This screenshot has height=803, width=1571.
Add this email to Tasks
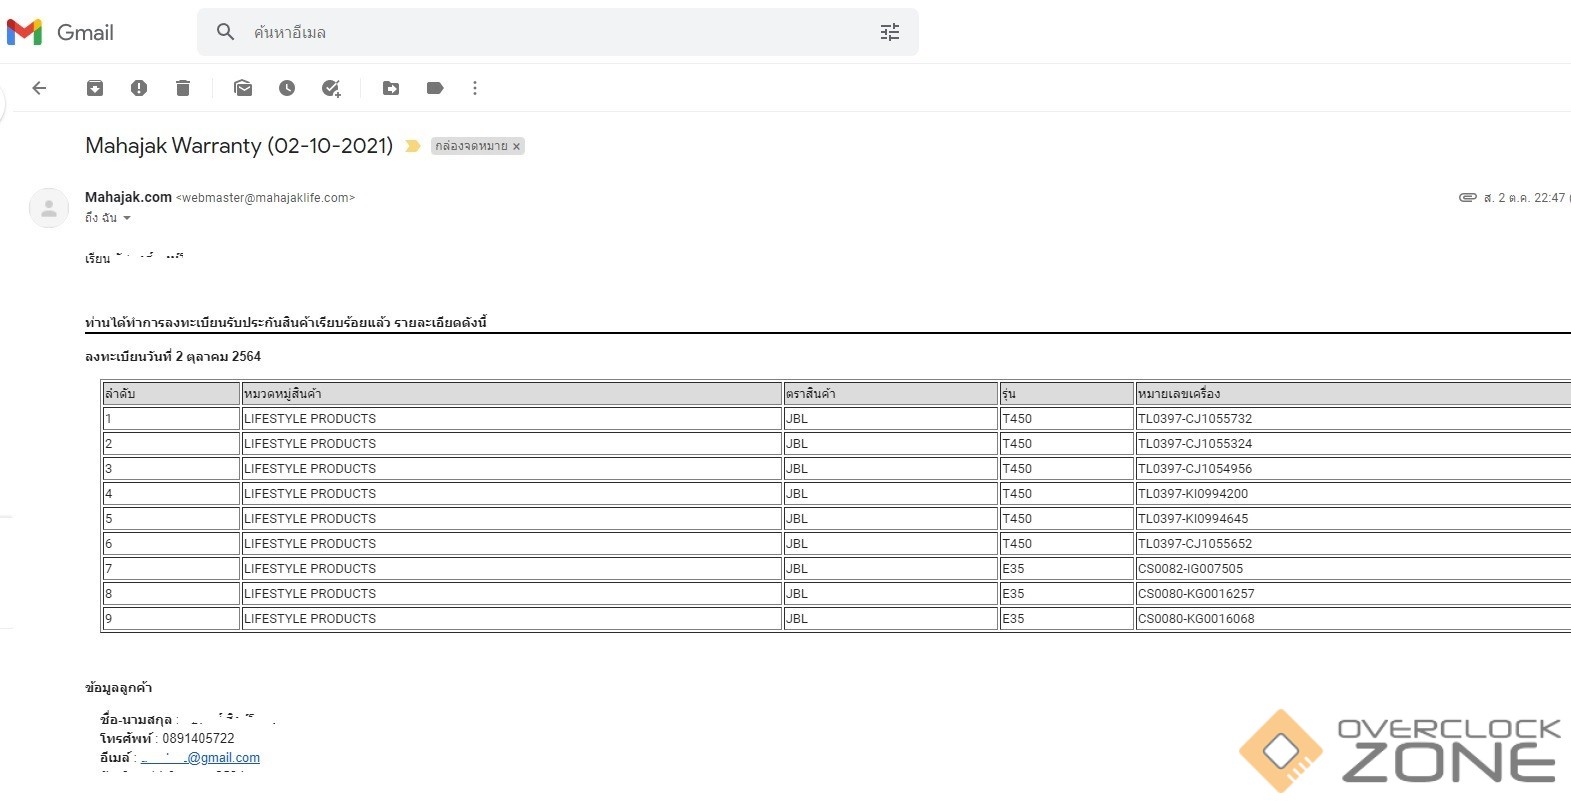pyautogui.click(x=331, y=88)
